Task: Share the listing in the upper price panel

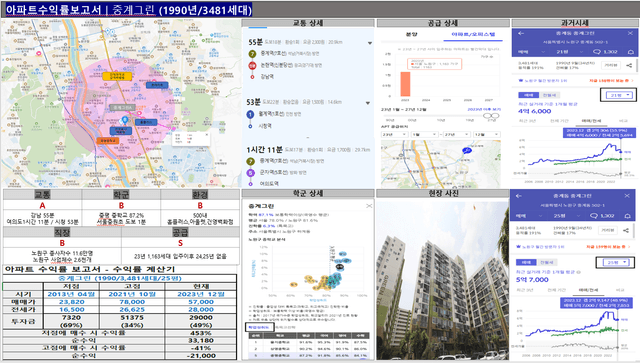Action: [629, 65]
